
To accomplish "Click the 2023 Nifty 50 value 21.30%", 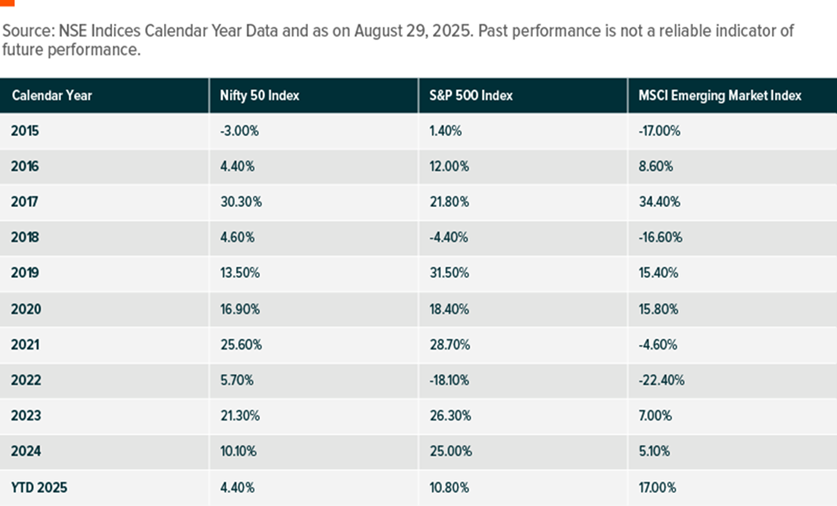I will coord(240,416).
